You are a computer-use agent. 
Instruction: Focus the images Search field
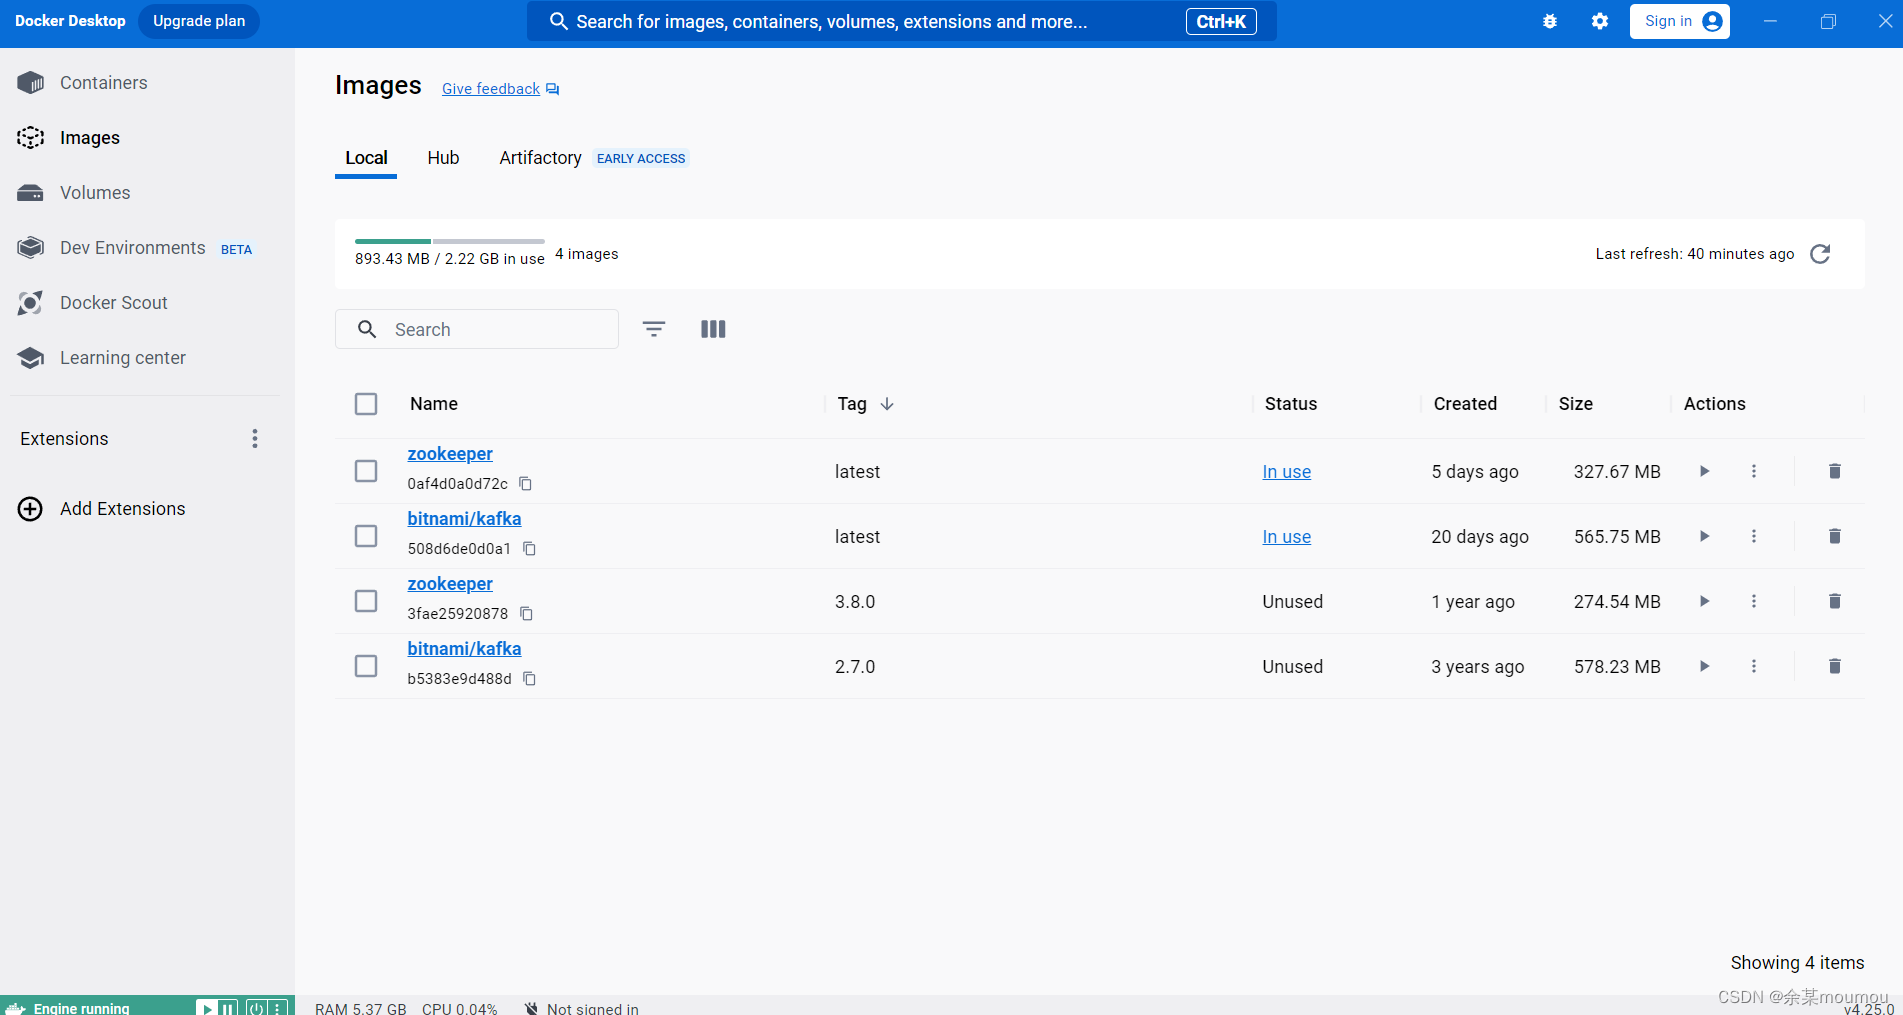(x=477, y=329)
